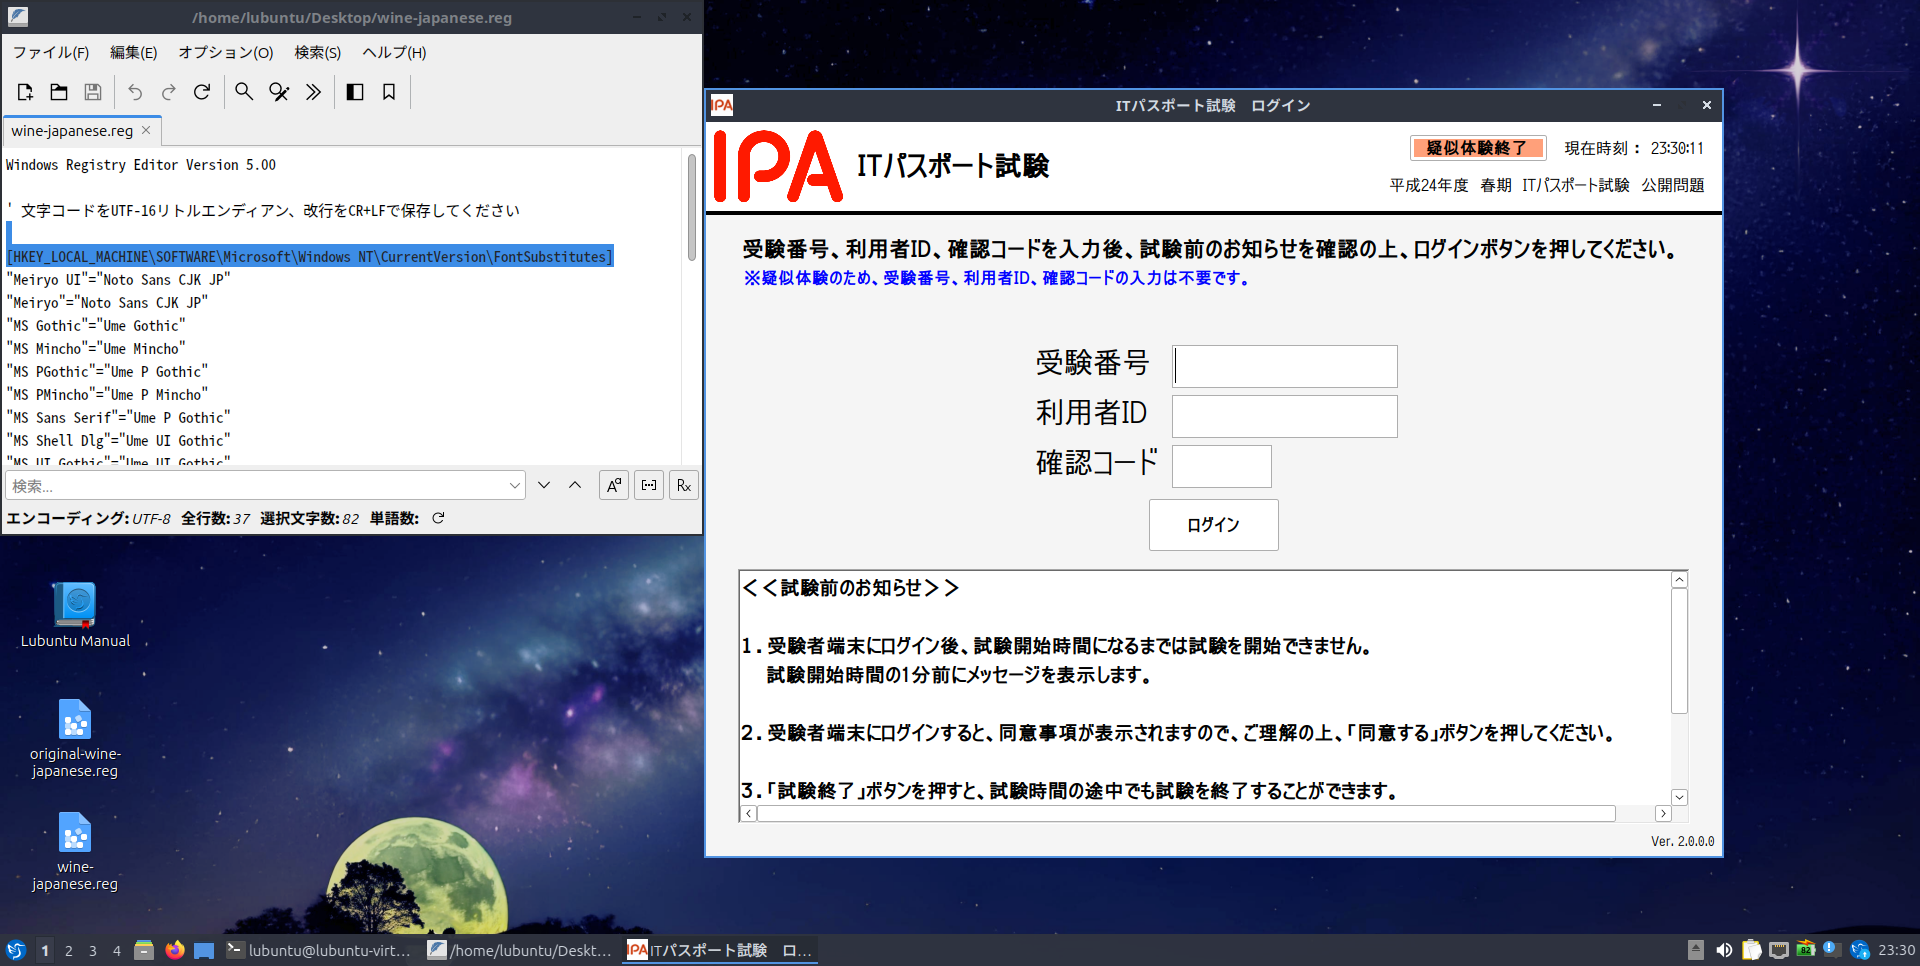Open the clipboard manager tray icon
This screenshot has height=966, width=1920.
coord(1751,950)
